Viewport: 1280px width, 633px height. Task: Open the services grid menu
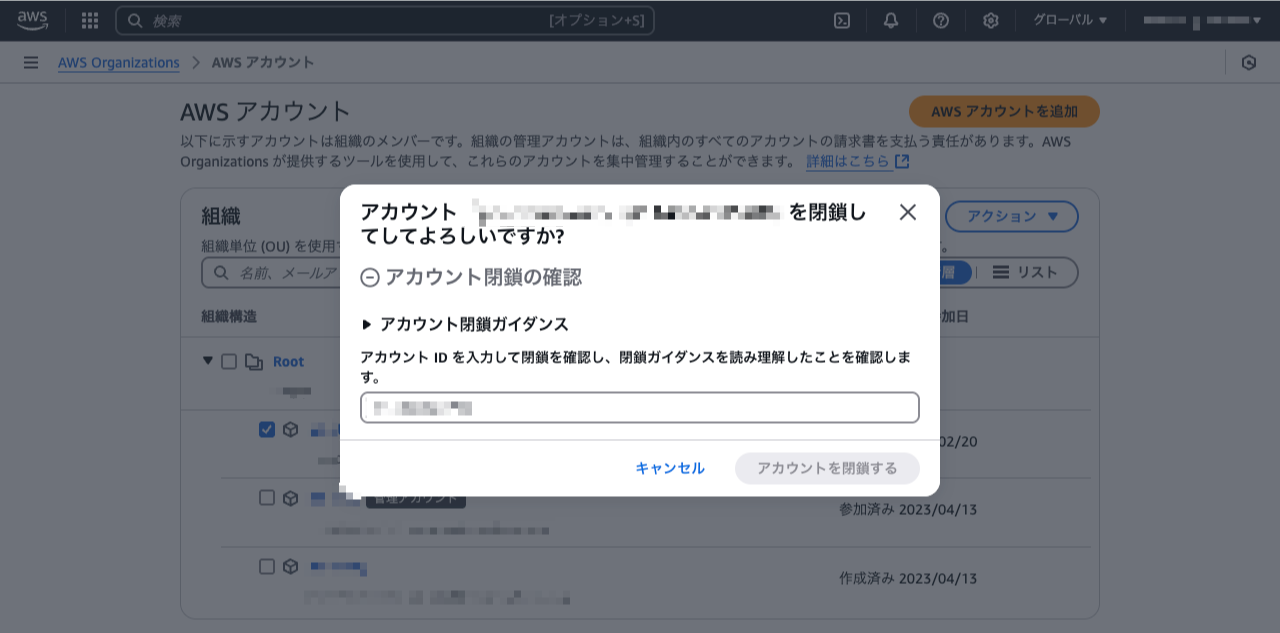[90, 20]
